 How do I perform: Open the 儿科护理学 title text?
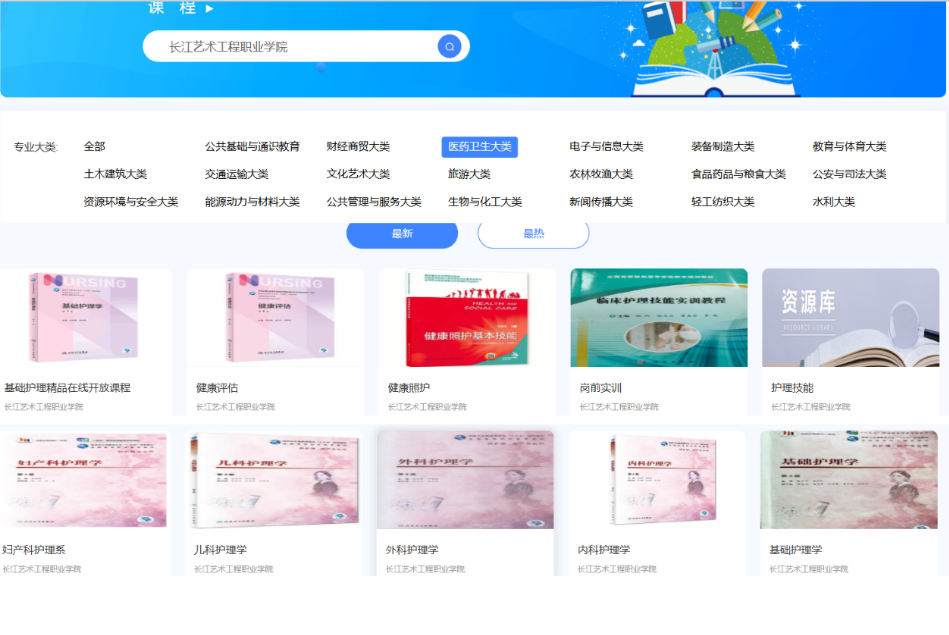point(220,550)
